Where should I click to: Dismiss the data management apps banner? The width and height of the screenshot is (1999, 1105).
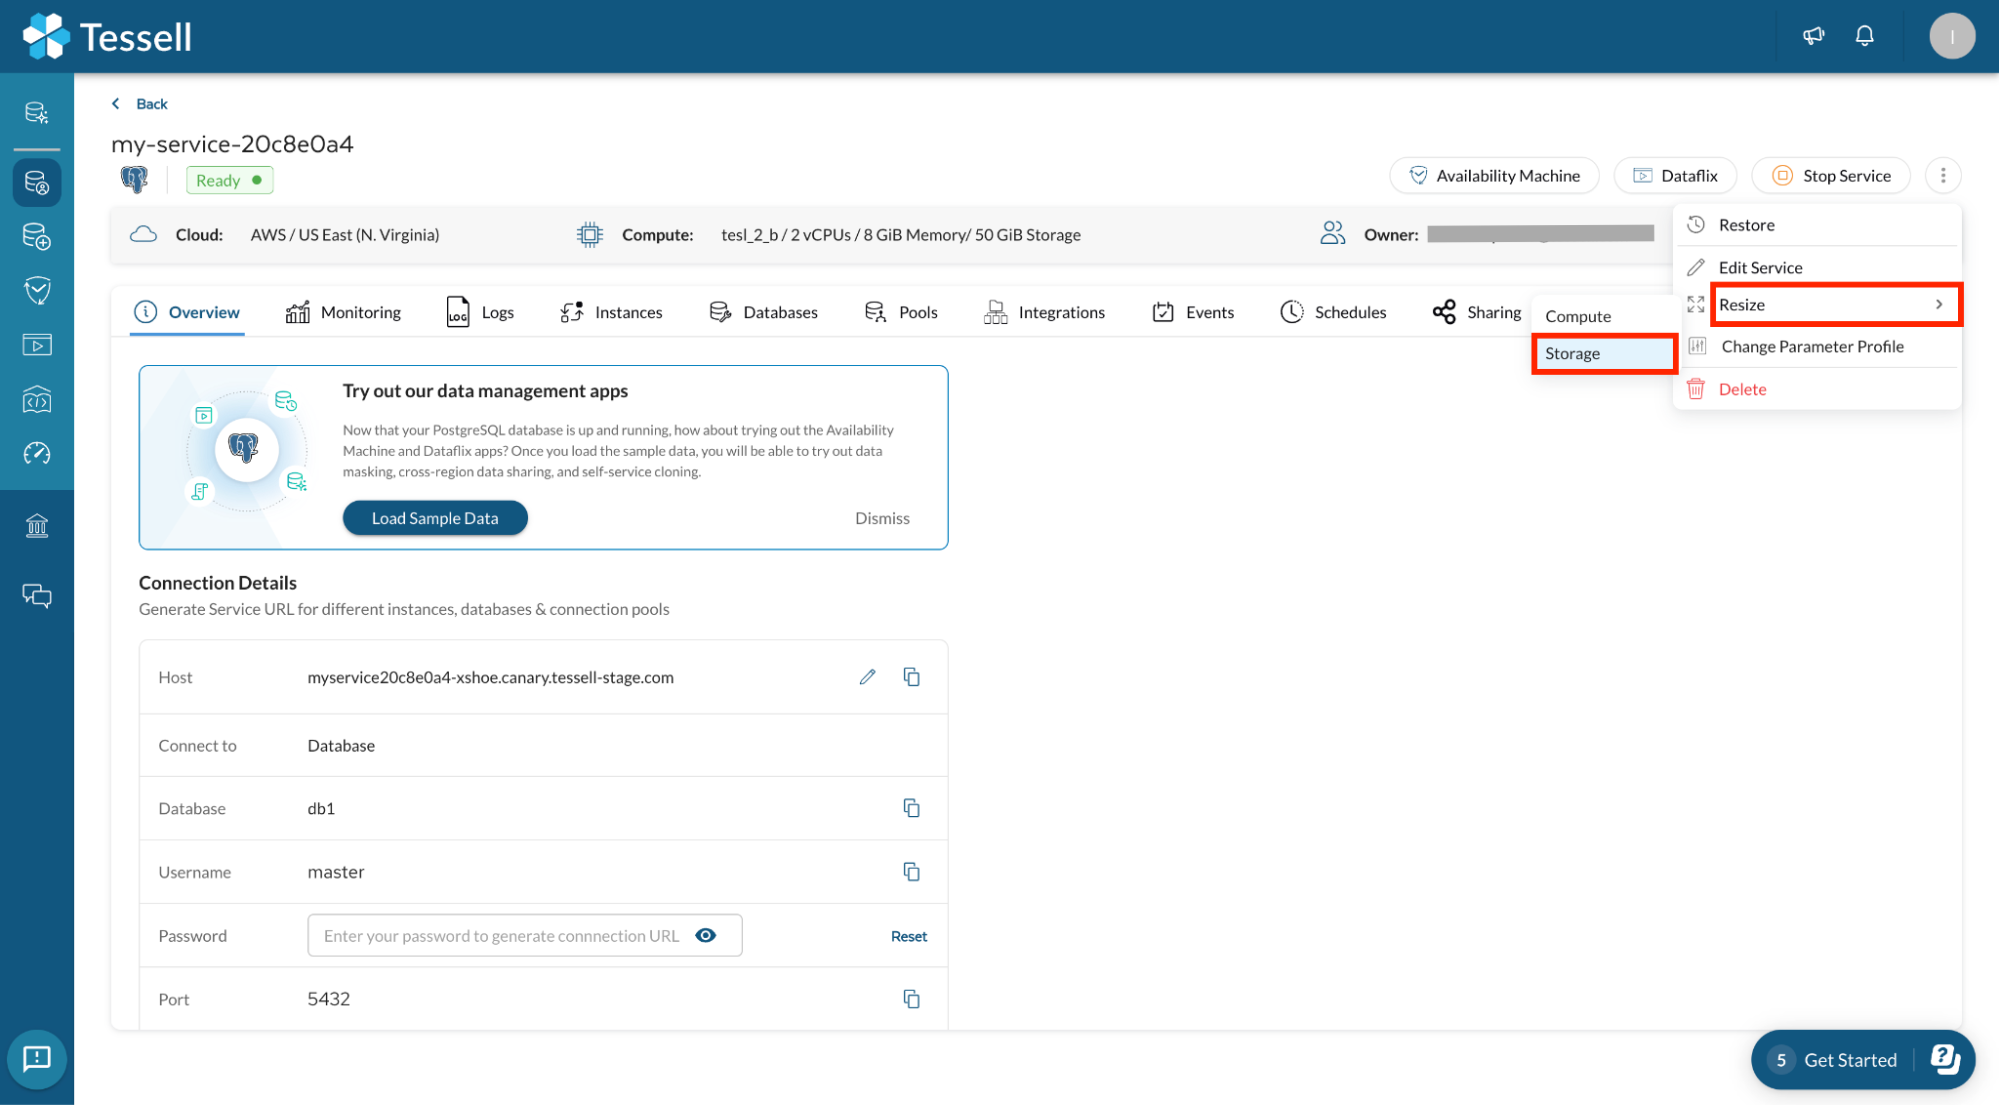pos(882,518)
